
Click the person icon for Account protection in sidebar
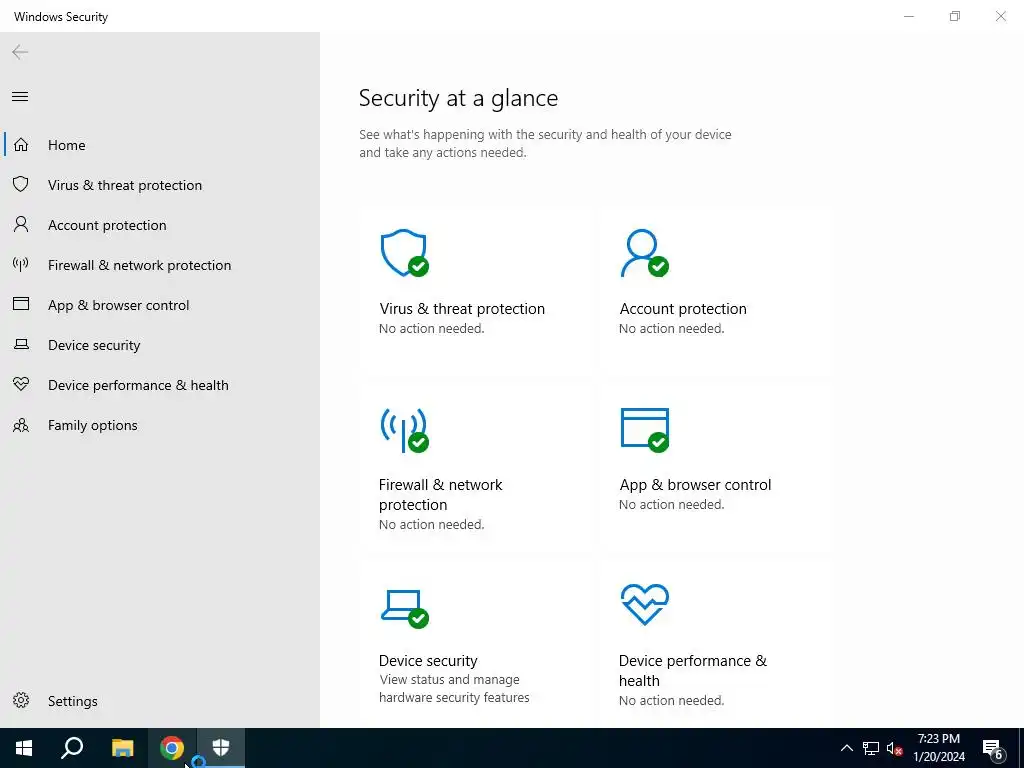[x=21, y=225]
